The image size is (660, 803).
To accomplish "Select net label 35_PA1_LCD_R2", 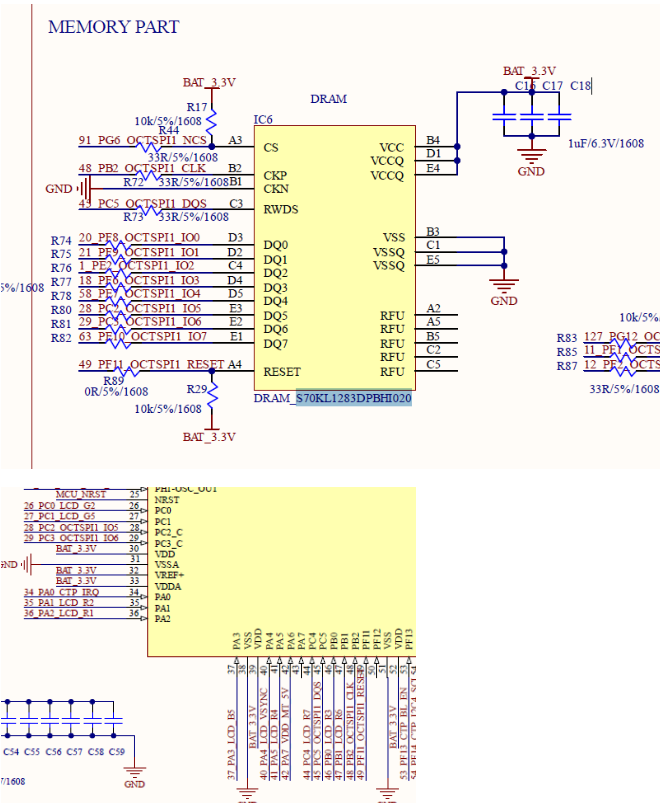I will click(59, 603).
